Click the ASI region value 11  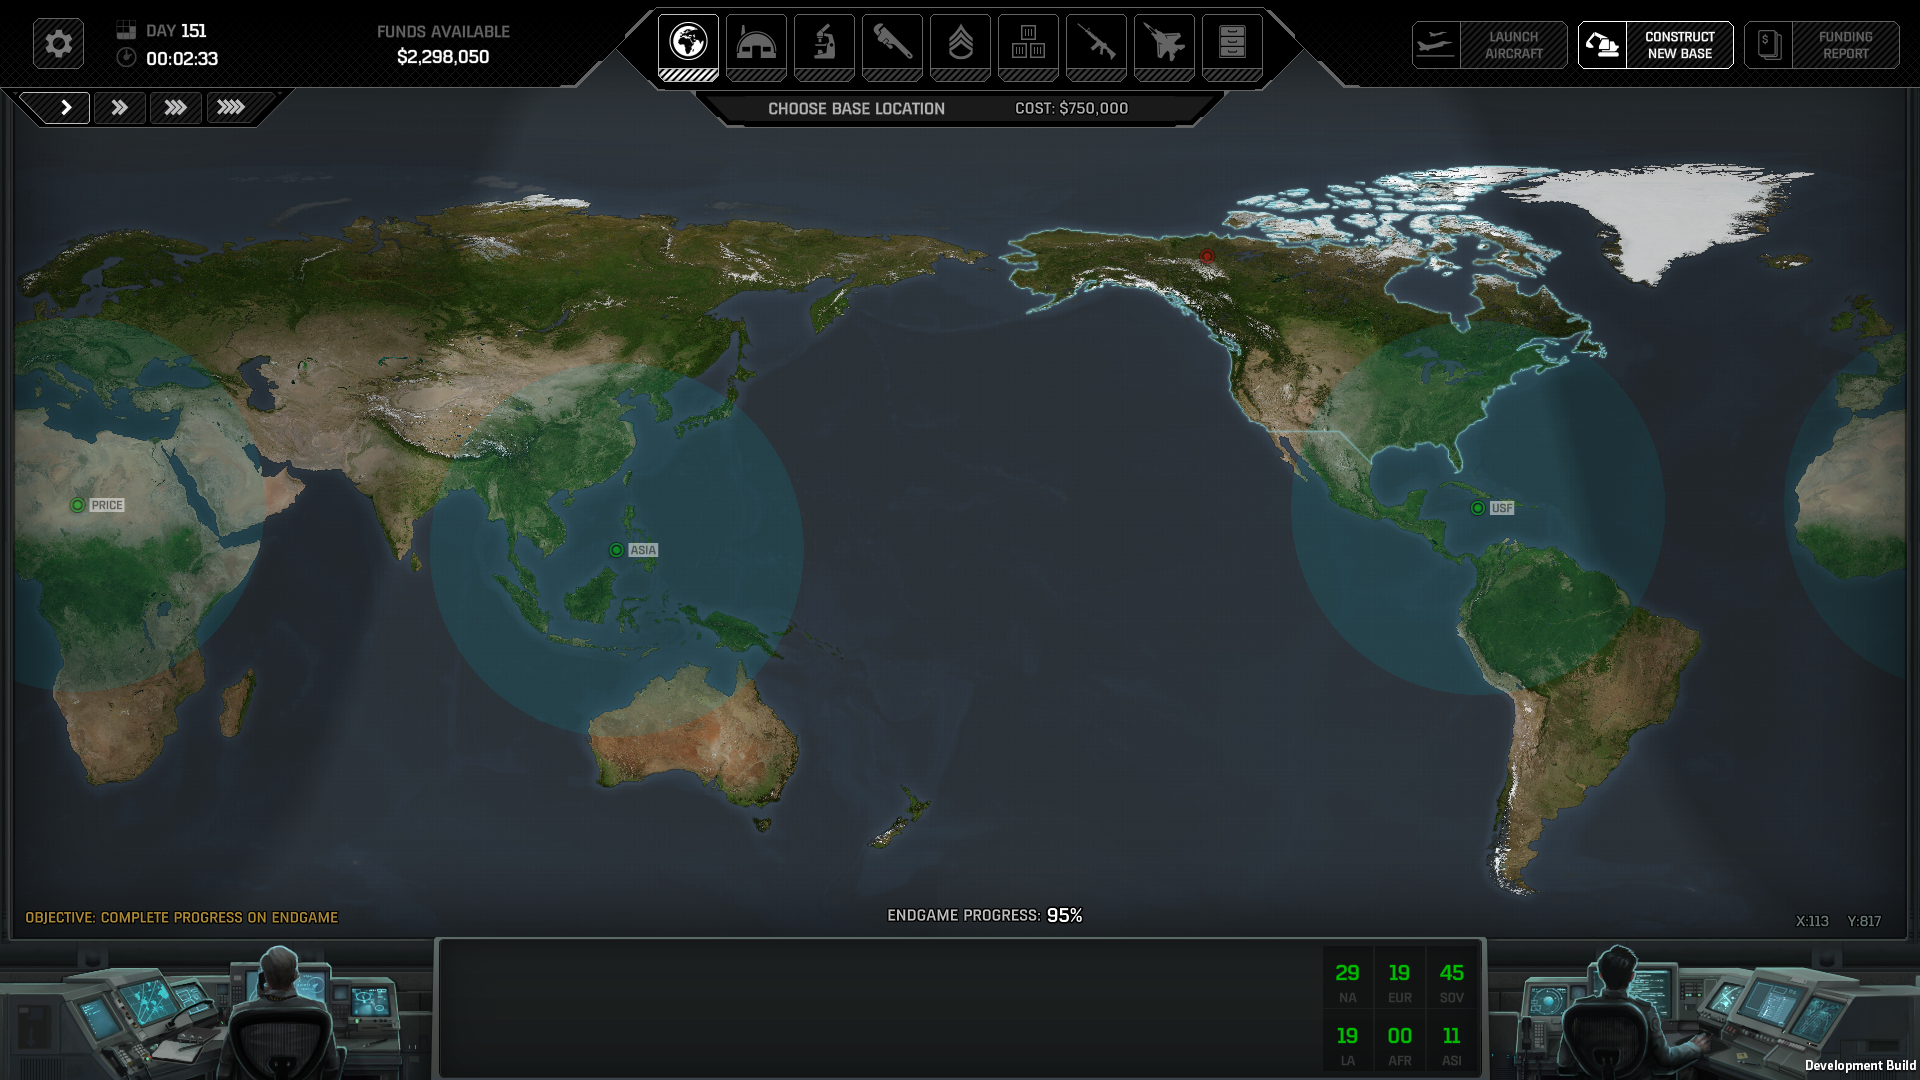click(x=1451, y=1036)
